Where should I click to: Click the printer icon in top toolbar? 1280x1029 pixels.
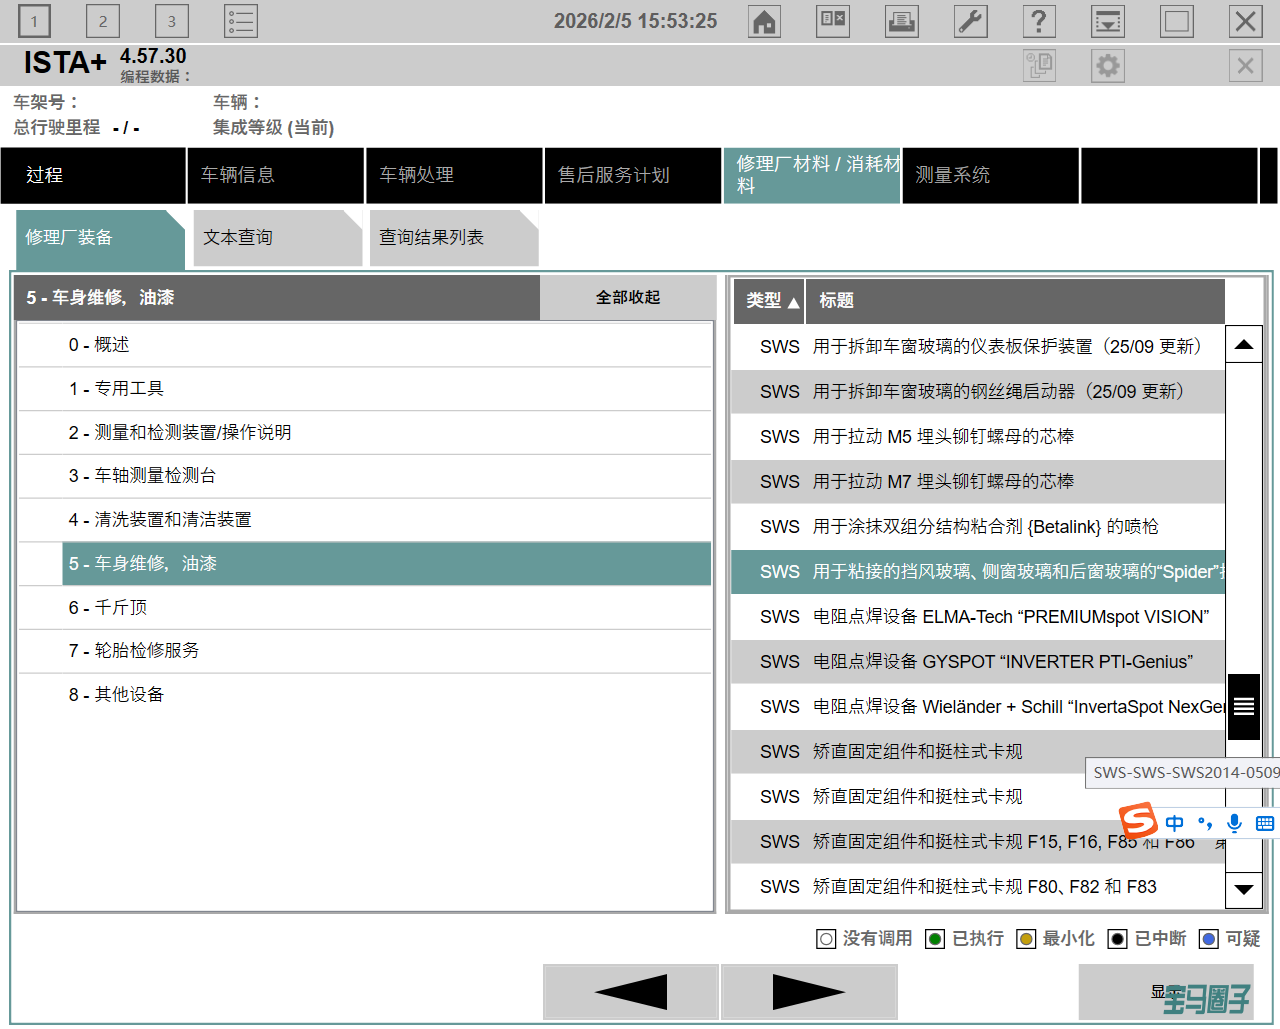click(x=901, y=21)
